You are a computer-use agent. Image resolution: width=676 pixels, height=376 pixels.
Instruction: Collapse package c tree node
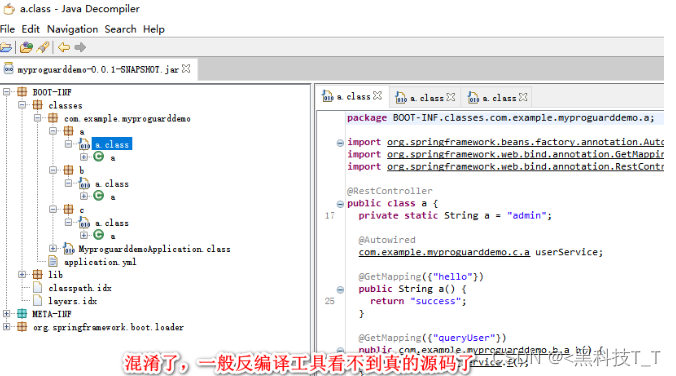[53, 209]
